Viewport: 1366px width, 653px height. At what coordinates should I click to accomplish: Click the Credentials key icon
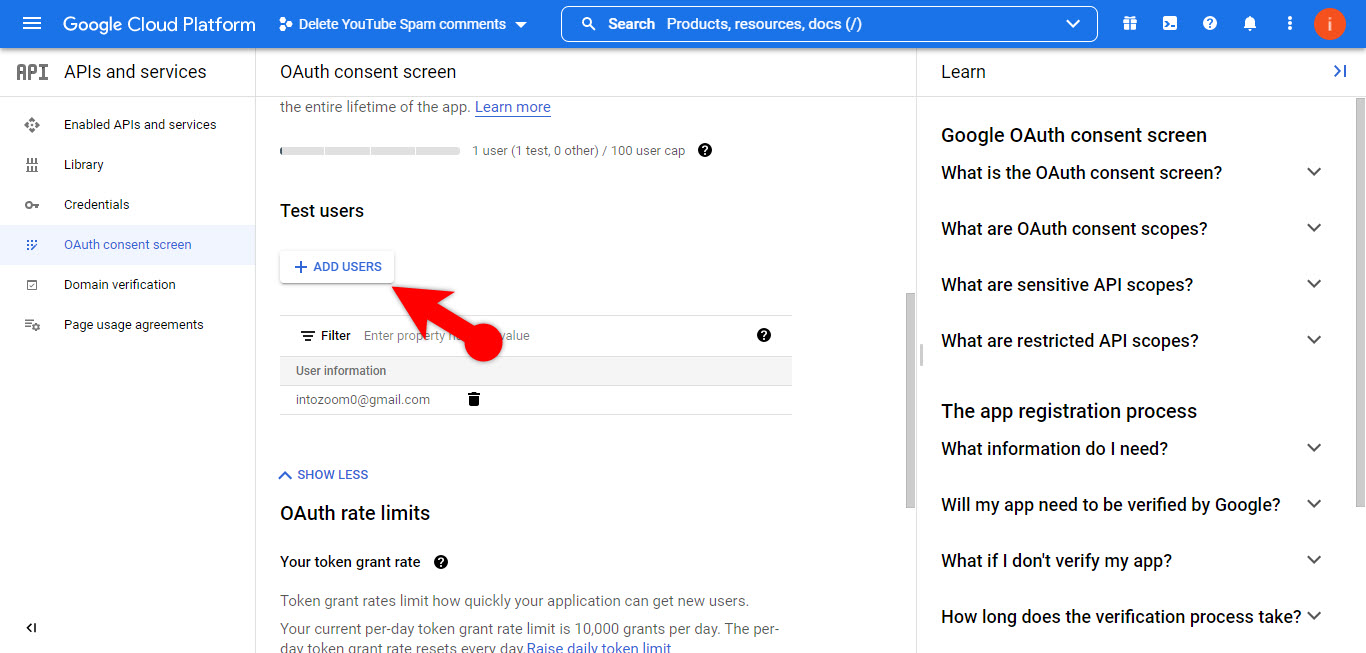click(x=32, y=205)
